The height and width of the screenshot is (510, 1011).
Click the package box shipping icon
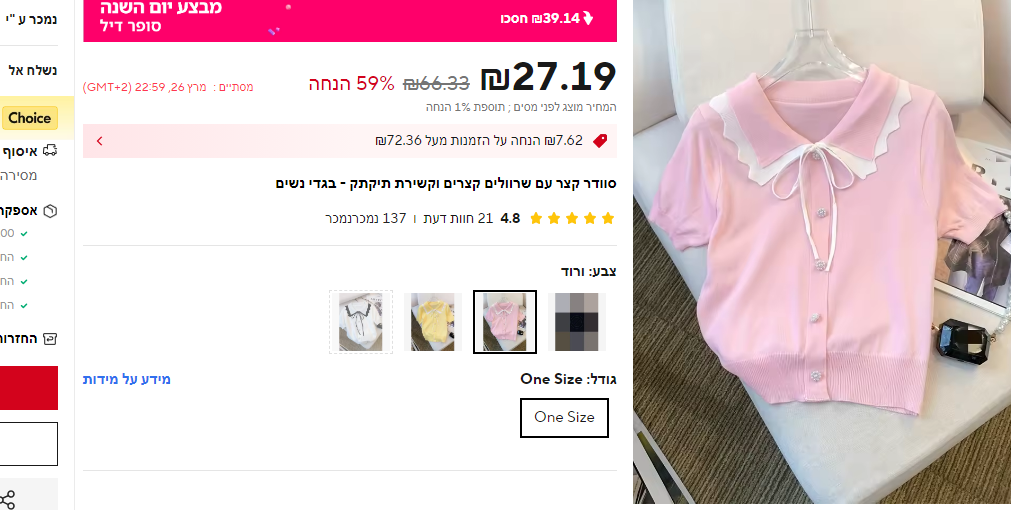coord(50,211)
